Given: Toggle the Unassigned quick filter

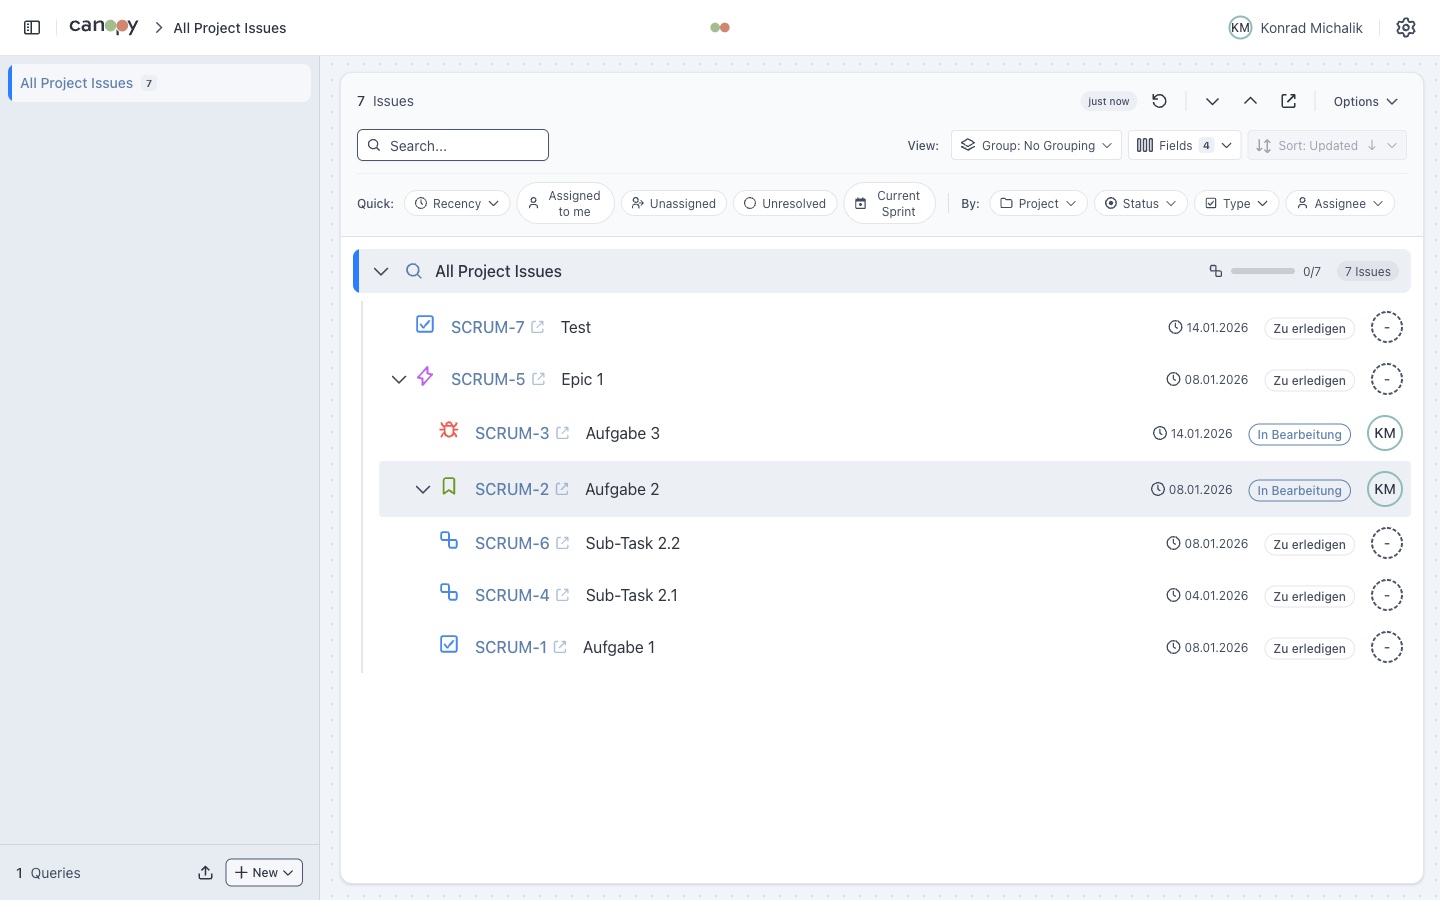Looking at the screenshot, I should tap(673, 203).
